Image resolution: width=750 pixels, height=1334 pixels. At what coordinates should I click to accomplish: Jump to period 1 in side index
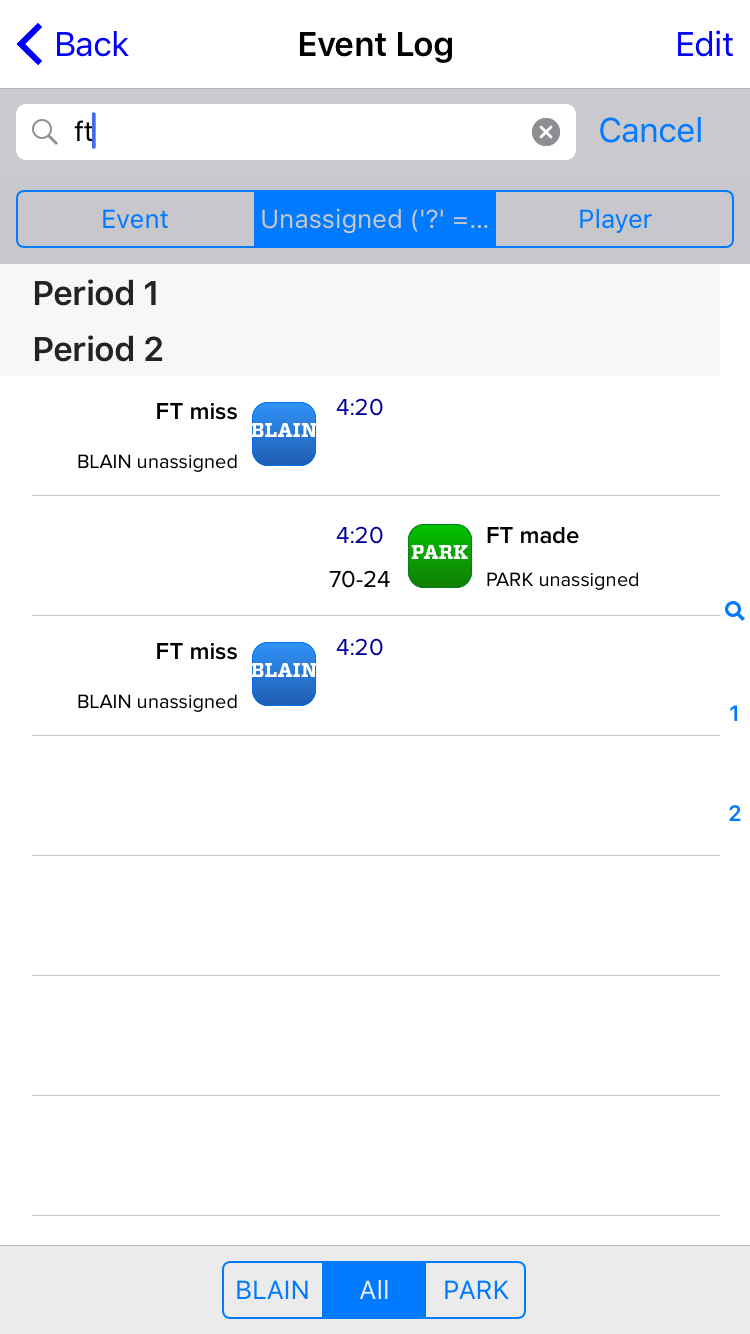point(735,714)
